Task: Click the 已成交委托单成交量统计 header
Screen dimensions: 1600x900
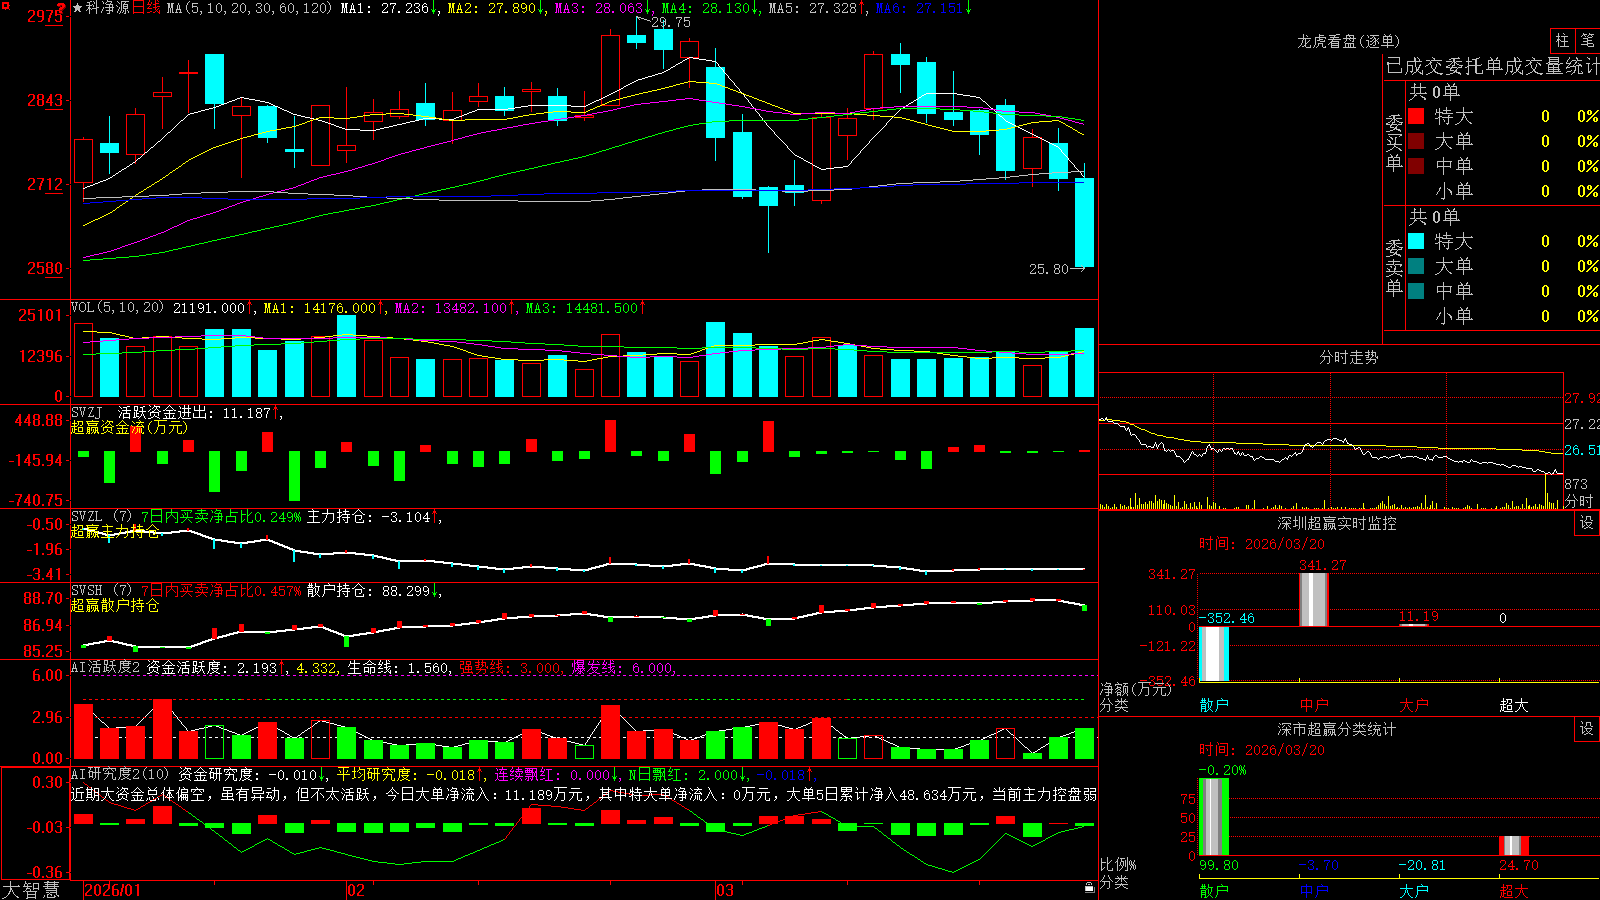Action: tap(1493, 66)
